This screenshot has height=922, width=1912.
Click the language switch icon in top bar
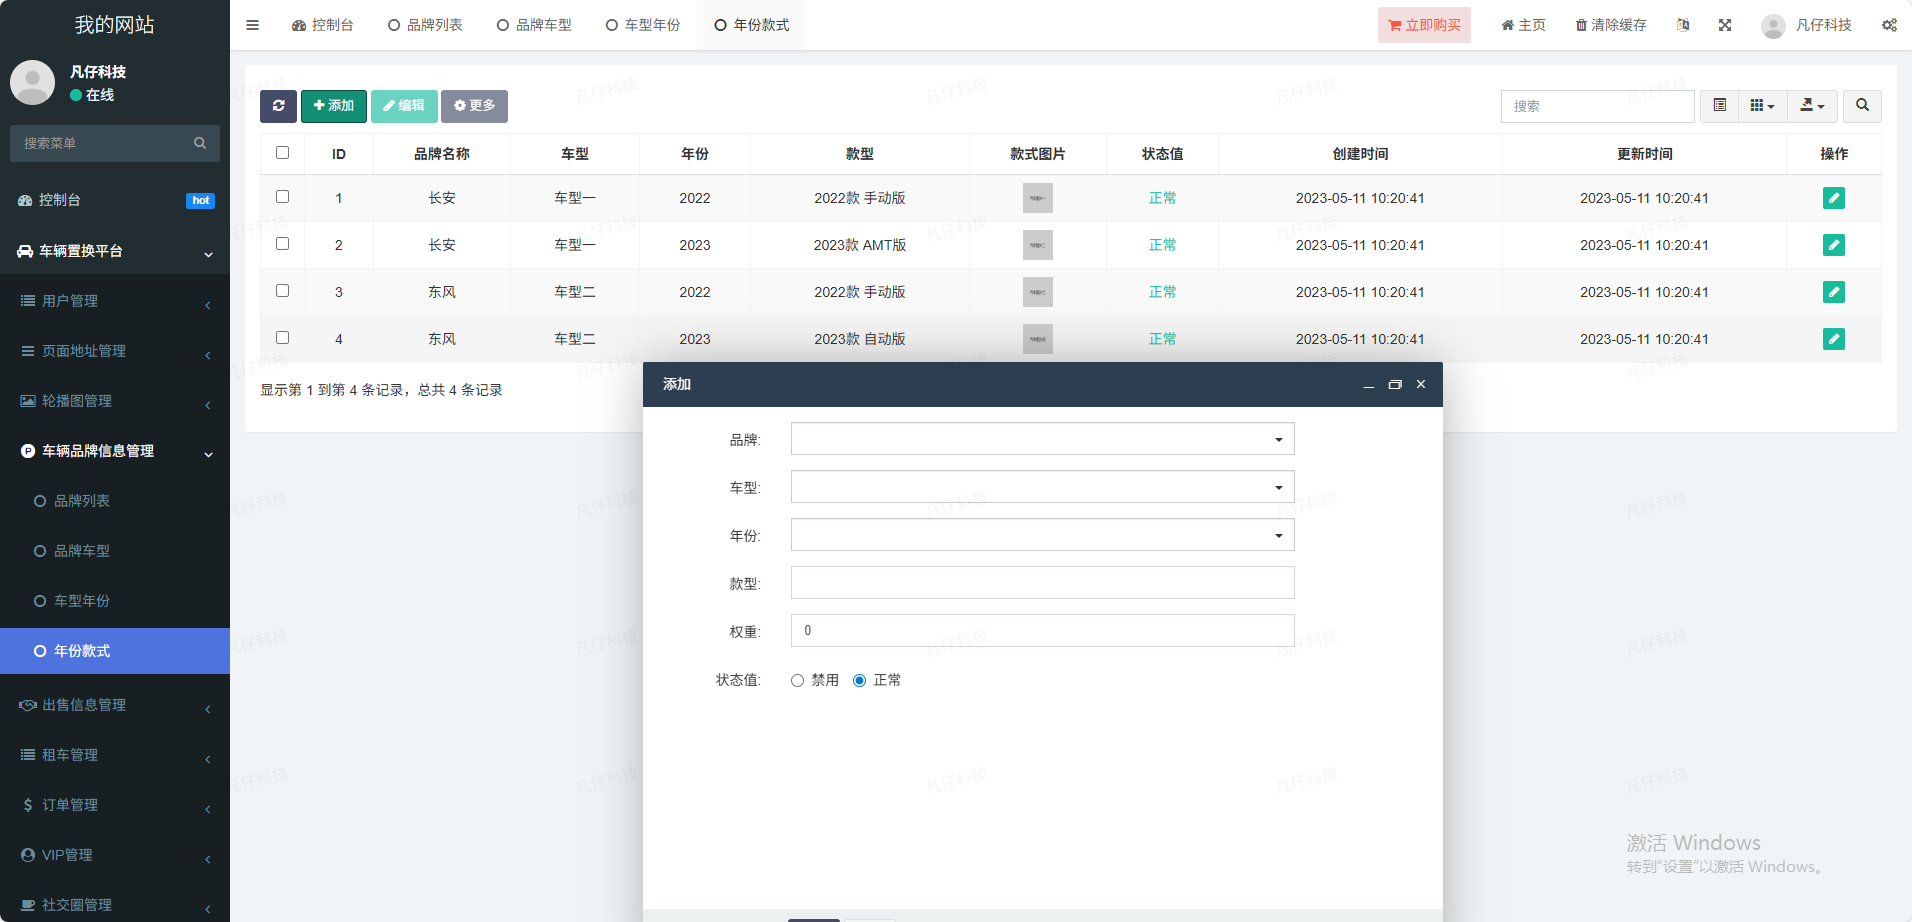[1683, 25]
